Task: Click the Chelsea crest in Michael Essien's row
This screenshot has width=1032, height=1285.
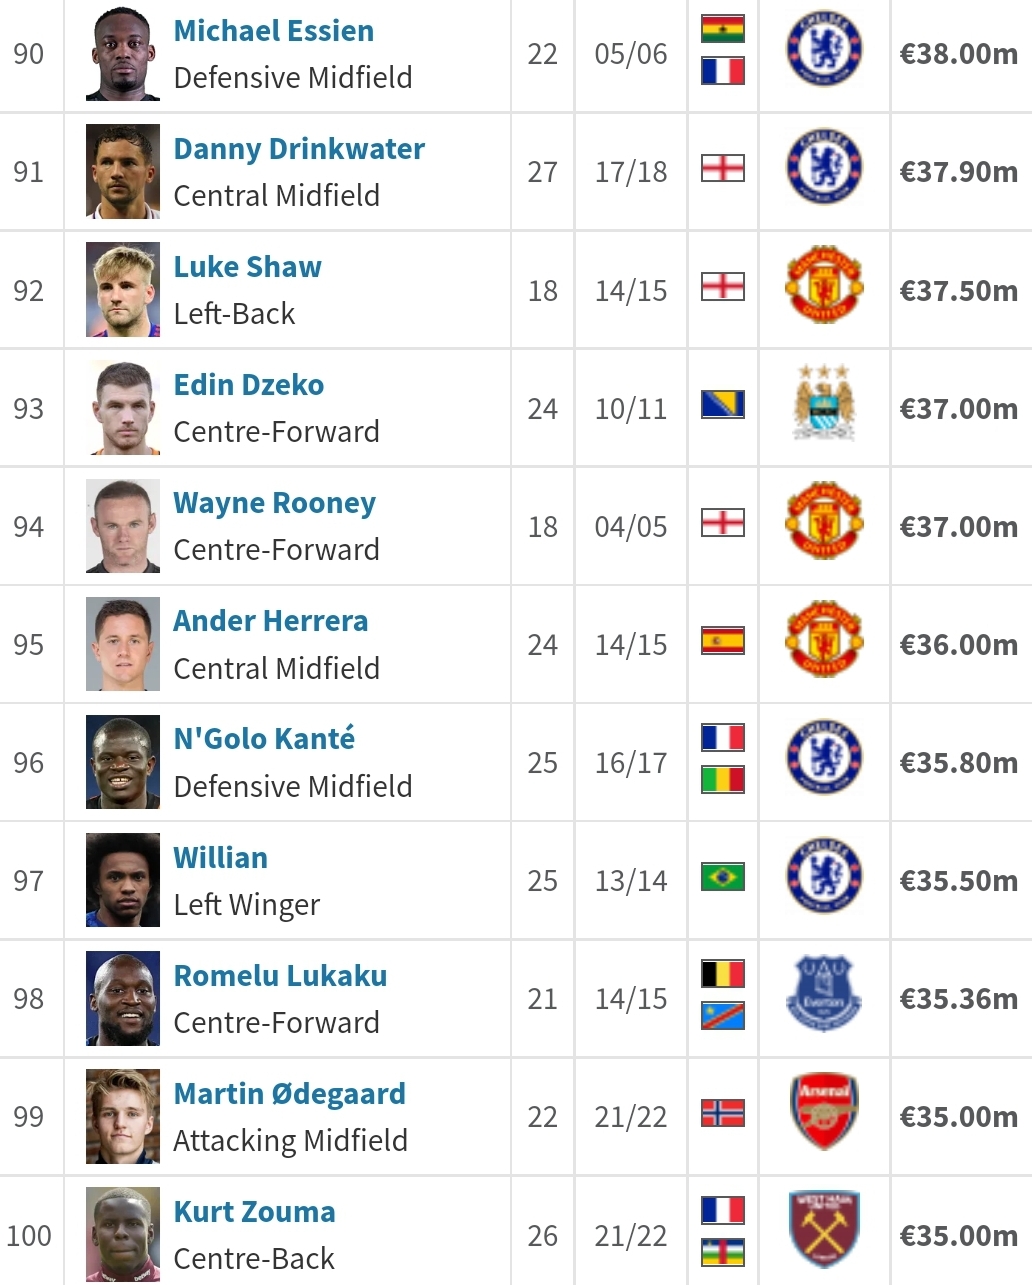Action: (x=824, y=49)
